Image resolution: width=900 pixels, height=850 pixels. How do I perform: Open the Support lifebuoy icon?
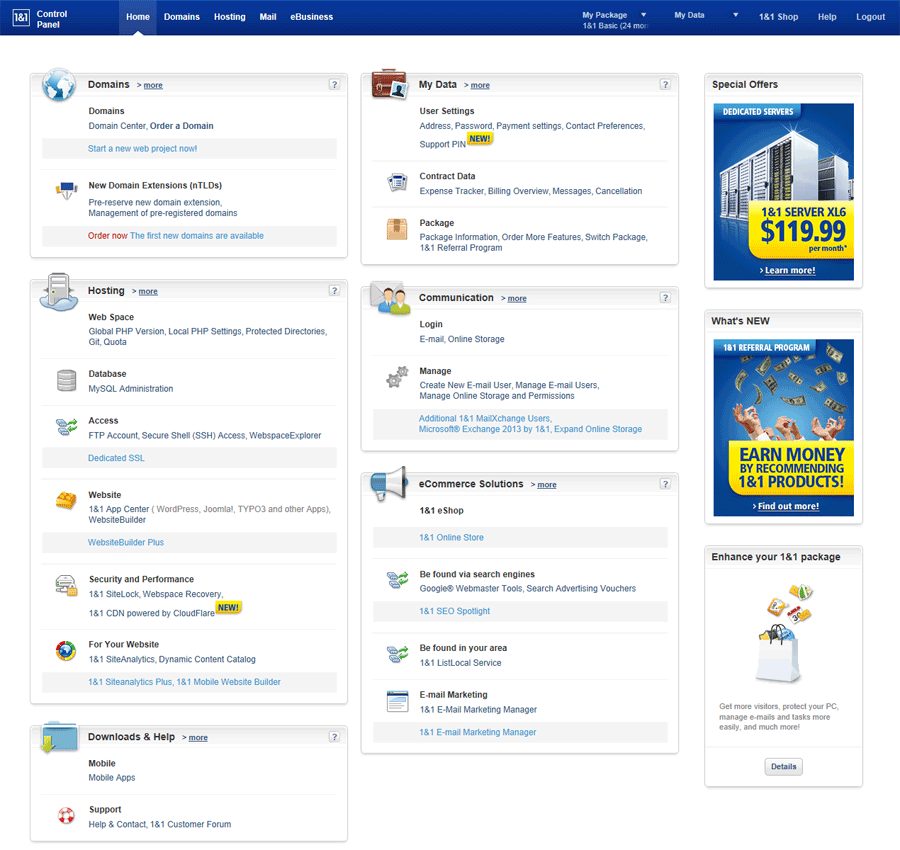[x=67, y=816]
